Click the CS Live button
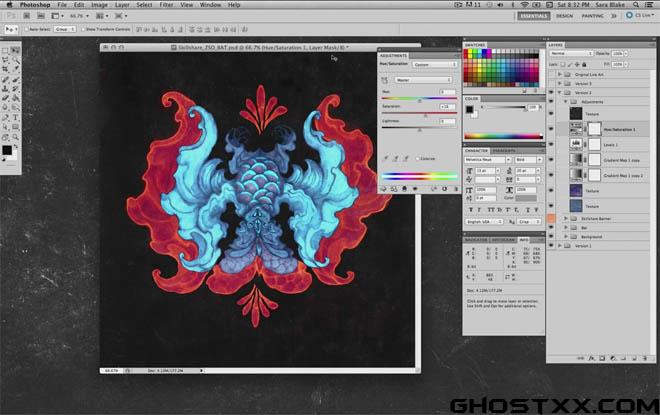 (x=639, y=15)
